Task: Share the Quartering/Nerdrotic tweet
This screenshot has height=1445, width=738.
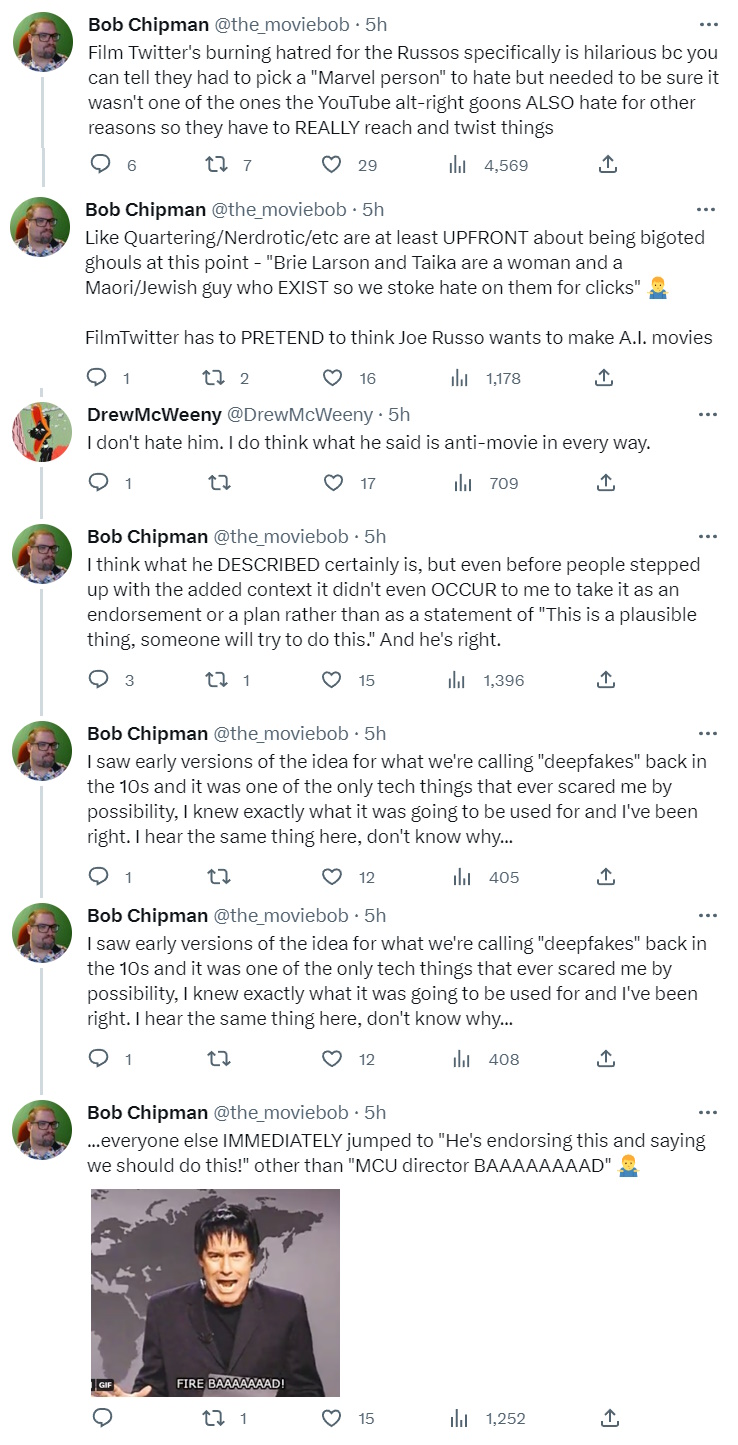Action: 604,378
